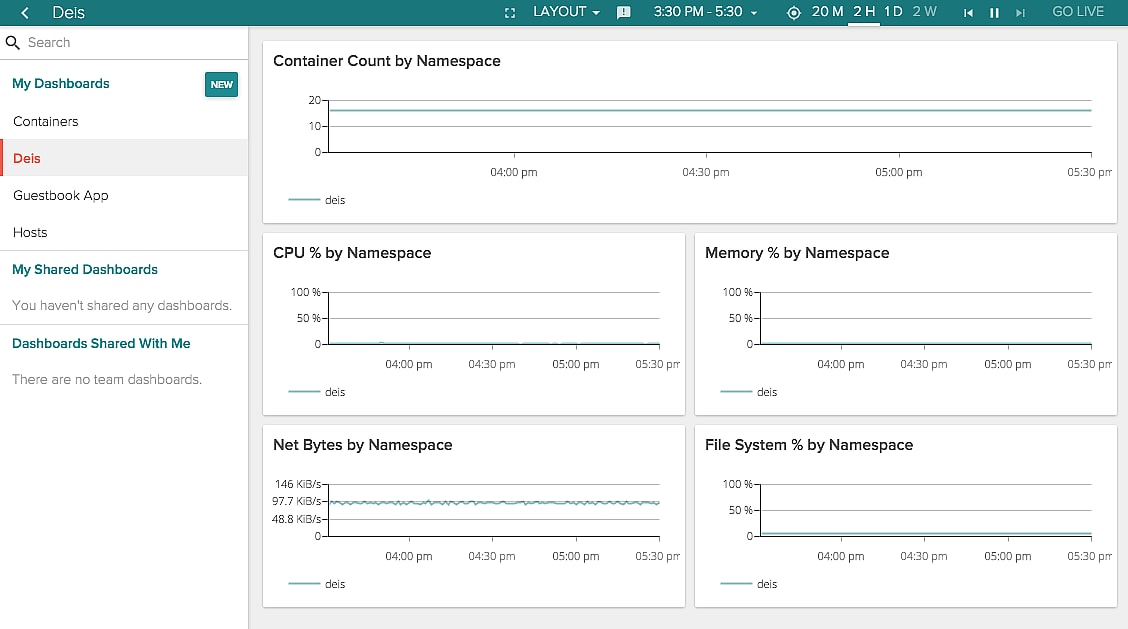Click 97.7 KiB/s axis label
The width and height of the screenshot is (1128, 629).
[x=296, y=501]
